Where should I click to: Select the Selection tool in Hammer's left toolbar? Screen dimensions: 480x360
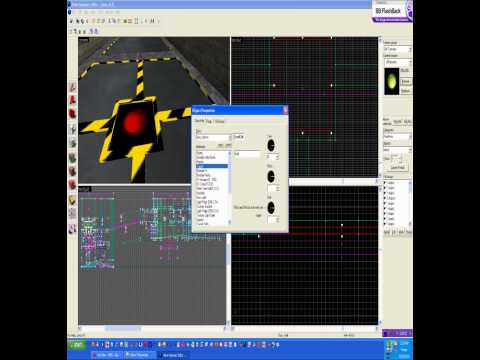(73, 87)
